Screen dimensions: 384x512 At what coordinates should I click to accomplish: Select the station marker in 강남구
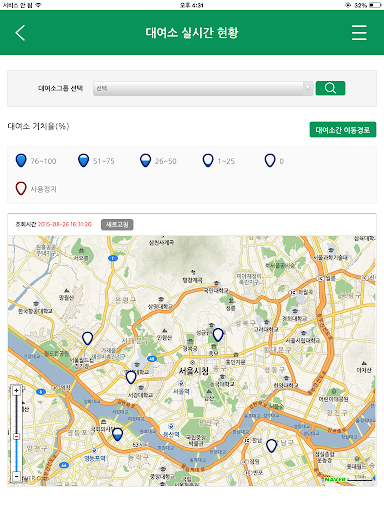tap(271, 446)
